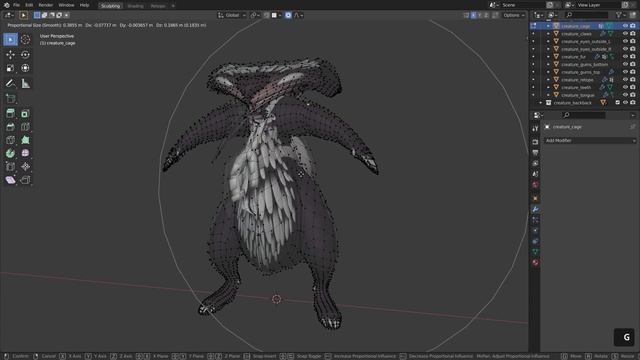Select the Select Box tool
640x360 pixels.
coord(10,40)
